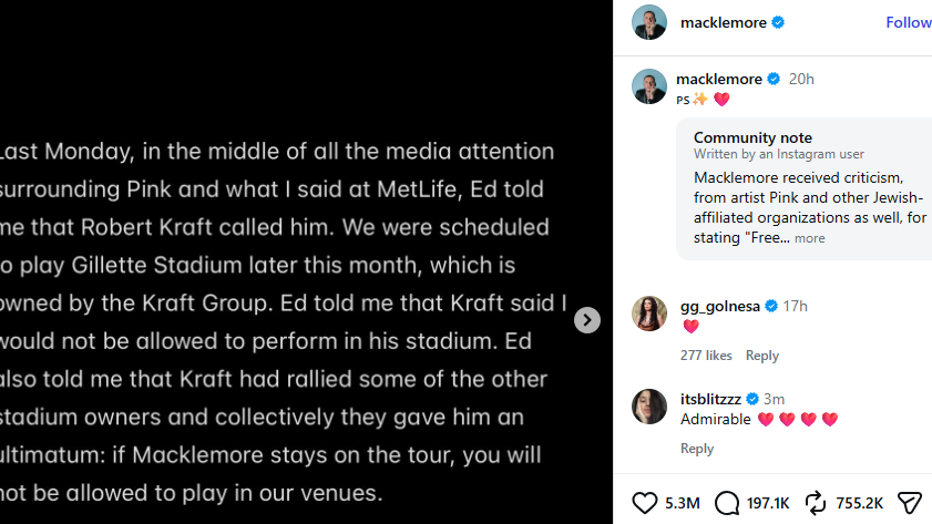932x524 pixels.
Task: Share post with paper plane icon
Action: 909,503
